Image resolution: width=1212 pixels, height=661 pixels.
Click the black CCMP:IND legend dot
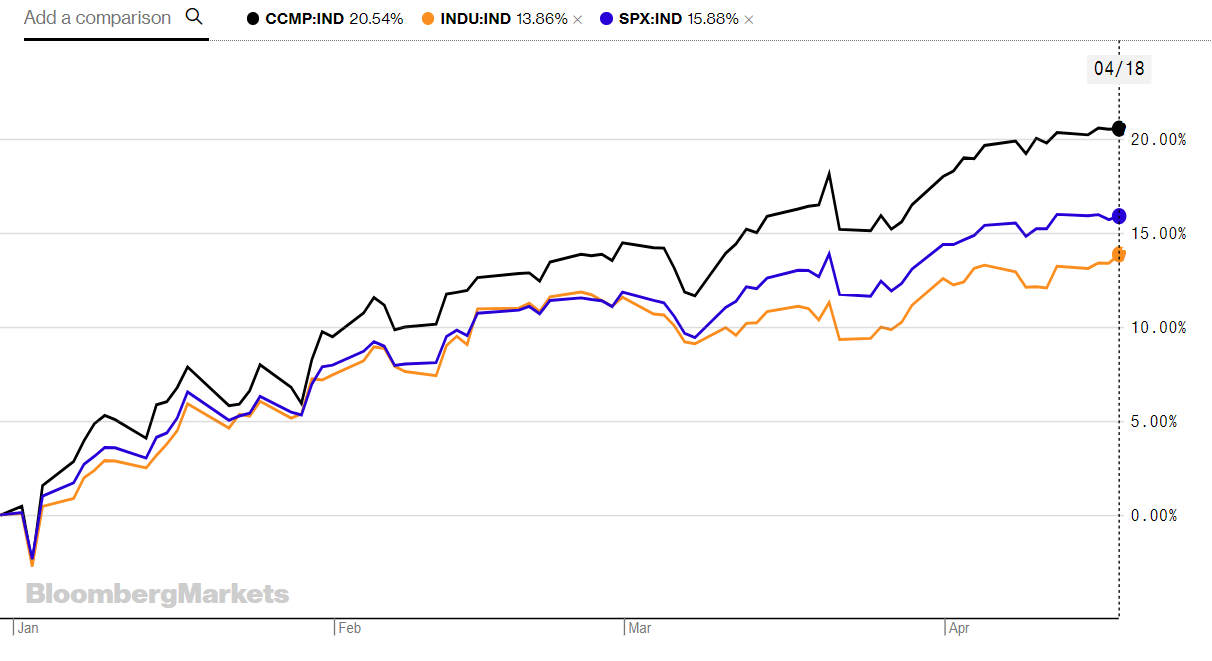click(253, 19)
